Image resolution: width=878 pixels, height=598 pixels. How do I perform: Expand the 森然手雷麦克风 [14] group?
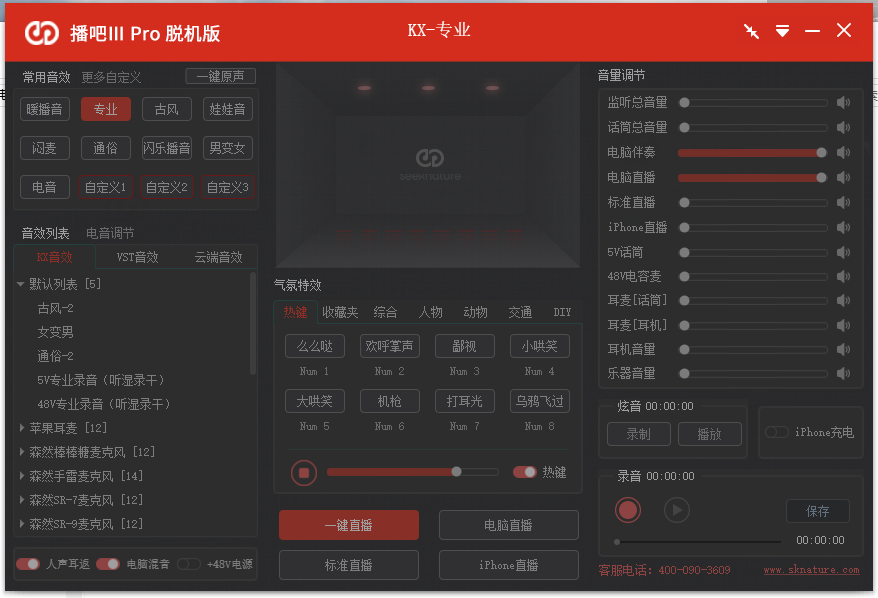click(x=21, y=476)
